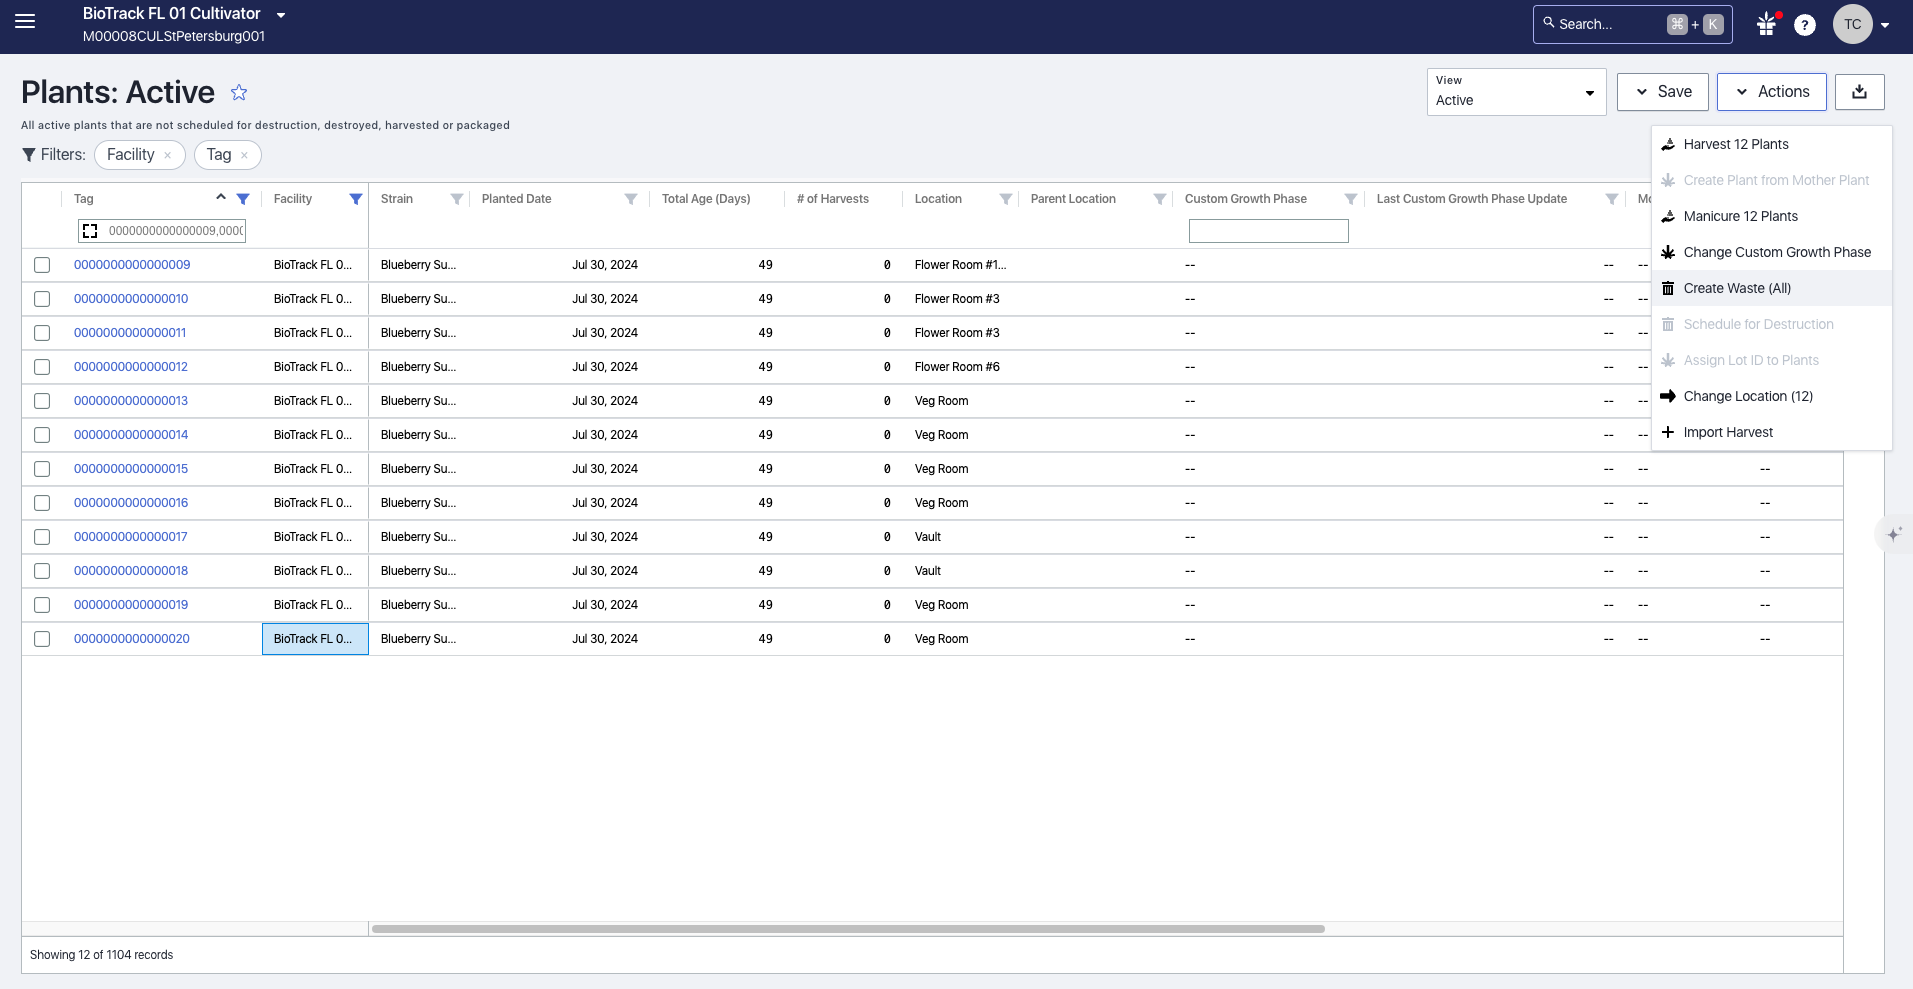Click the horizontal table scrollbar
This screenshot has width=1913, height=989.
point(848,929)
